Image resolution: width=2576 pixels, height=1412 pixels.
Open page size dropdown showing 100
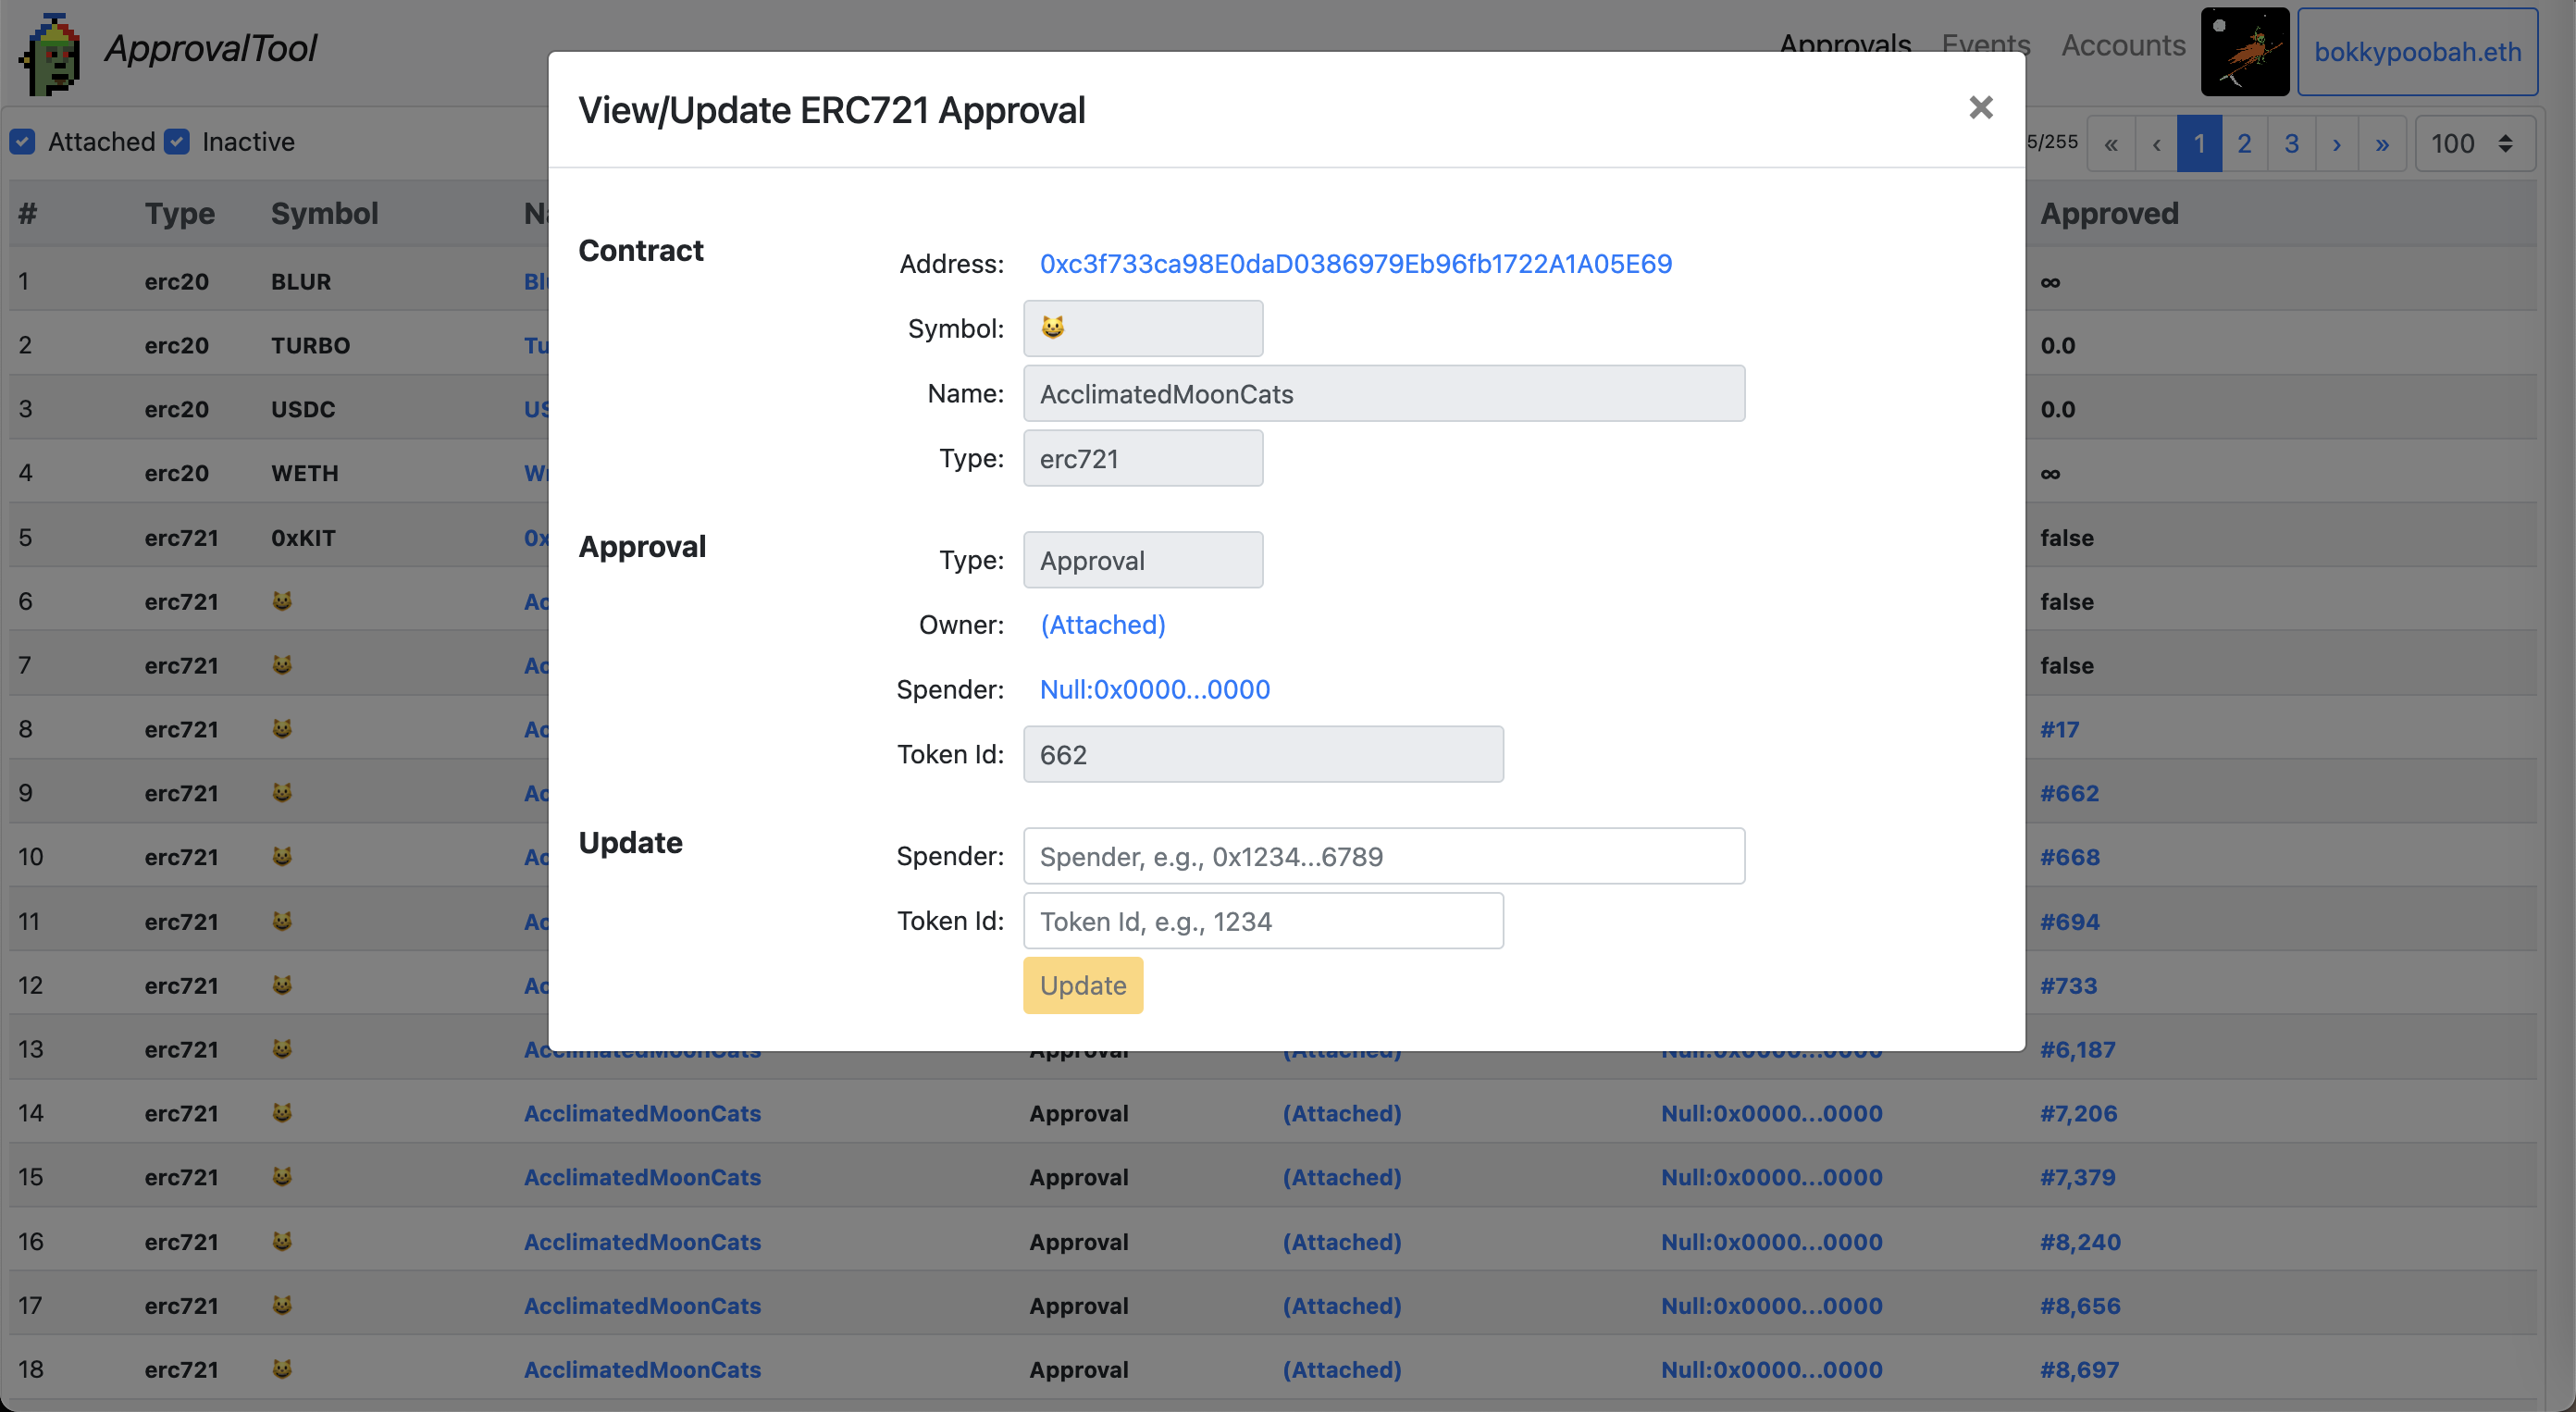(x=2474, y=144)
